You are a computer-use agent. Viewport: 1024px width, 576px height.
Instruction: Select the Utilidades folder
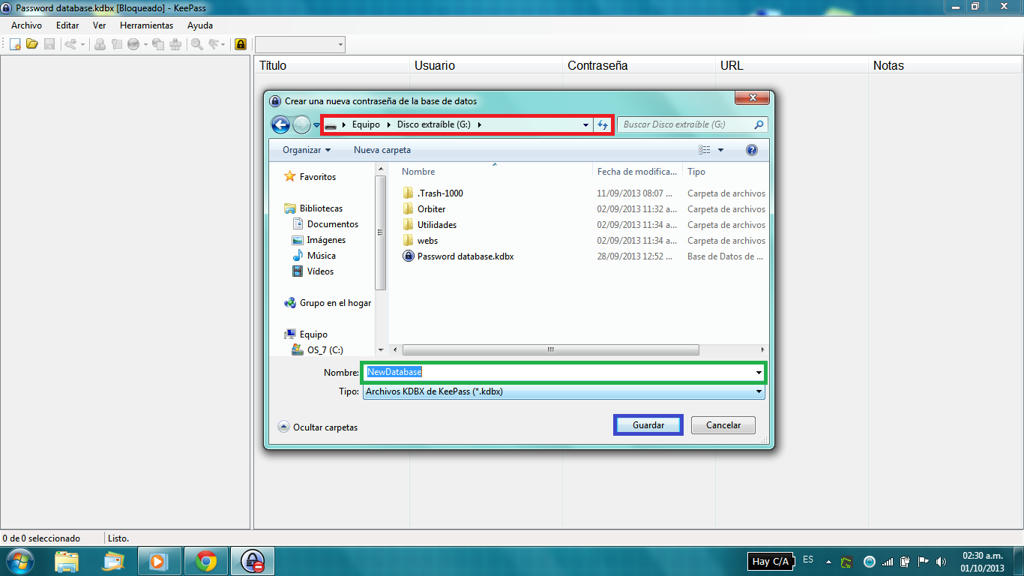pos(436,225)
